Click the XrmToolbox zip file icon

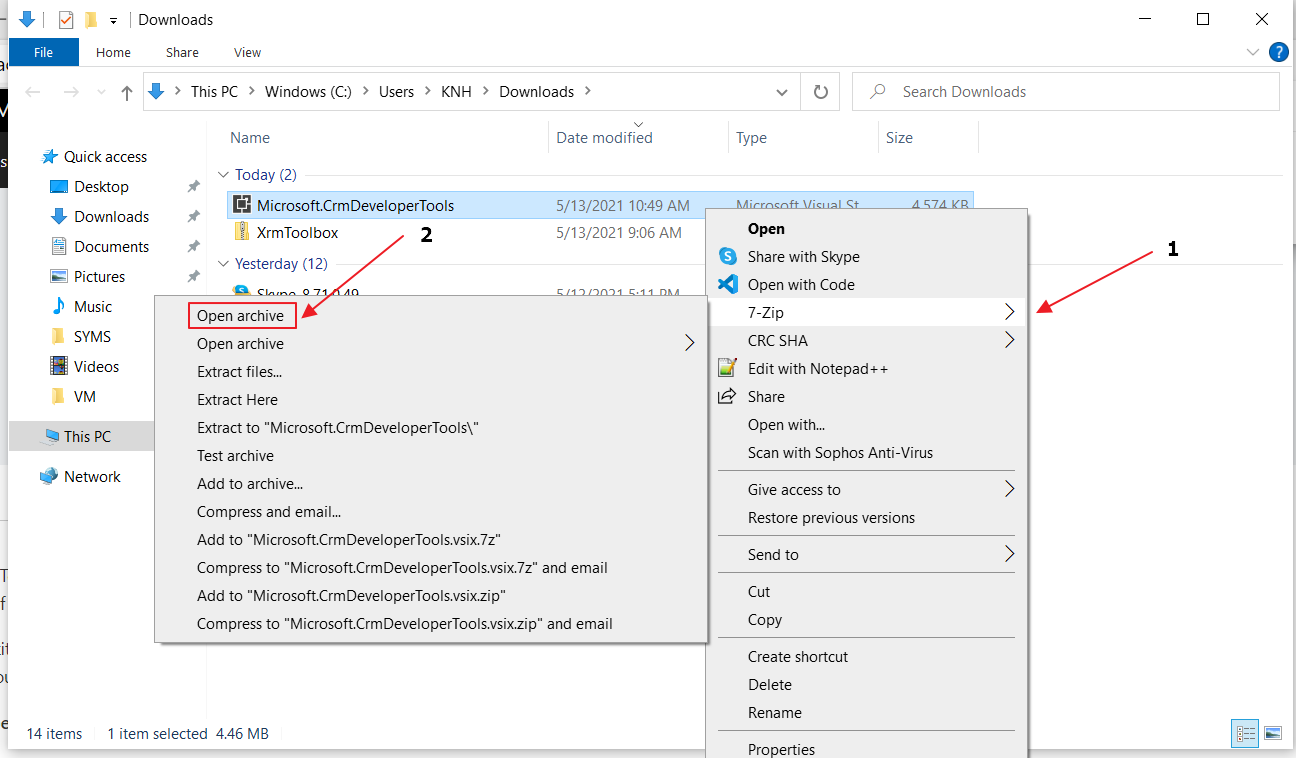[241, 232]
